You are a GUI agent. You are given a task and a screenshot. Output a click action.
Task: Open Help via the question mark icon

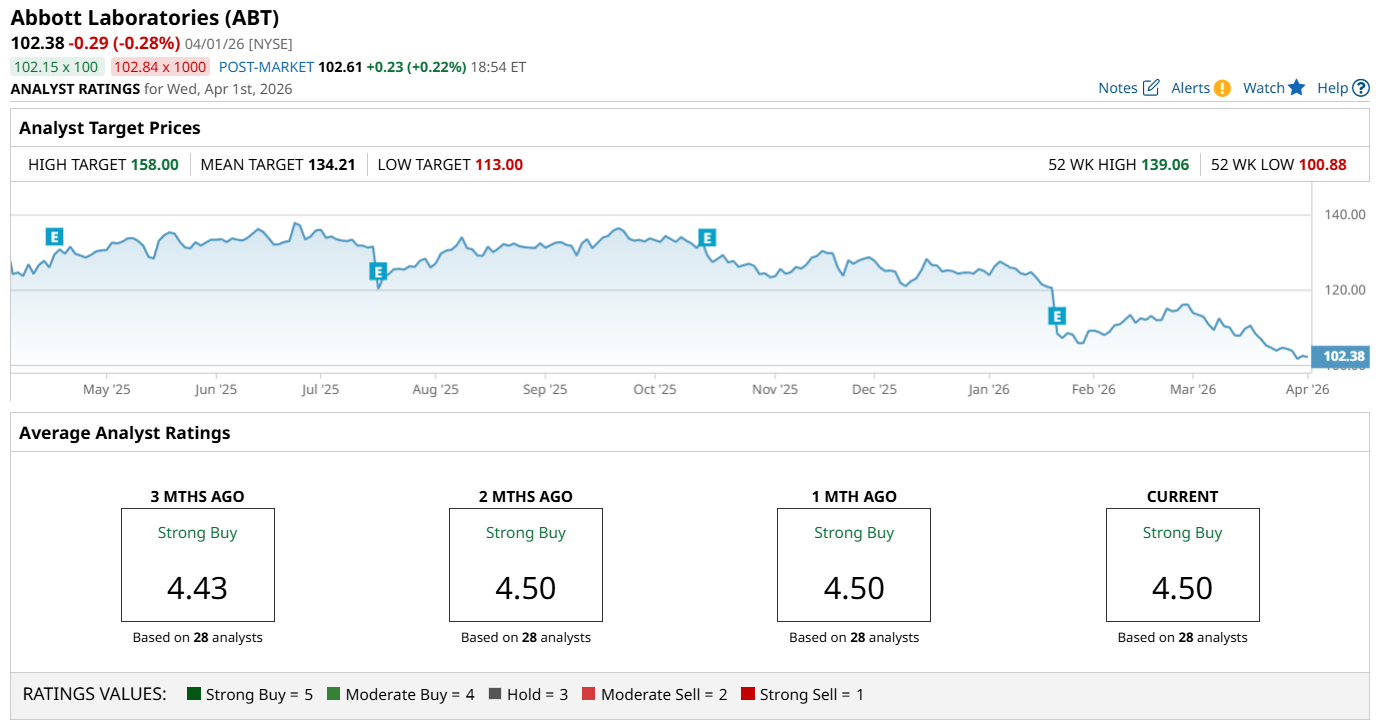pos(1361,88)
